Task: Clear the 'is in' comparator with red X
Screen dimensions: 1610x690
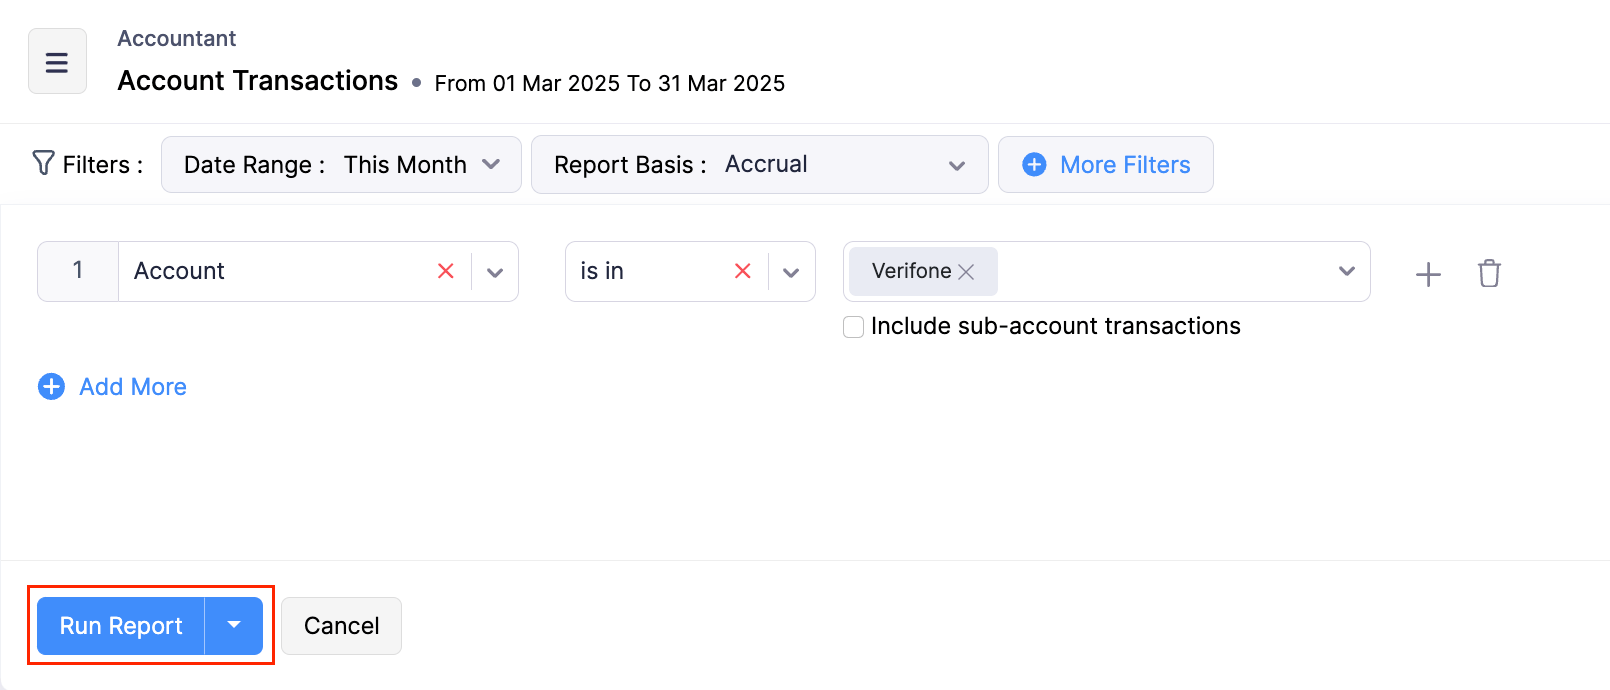Action: tap(742, 271)
